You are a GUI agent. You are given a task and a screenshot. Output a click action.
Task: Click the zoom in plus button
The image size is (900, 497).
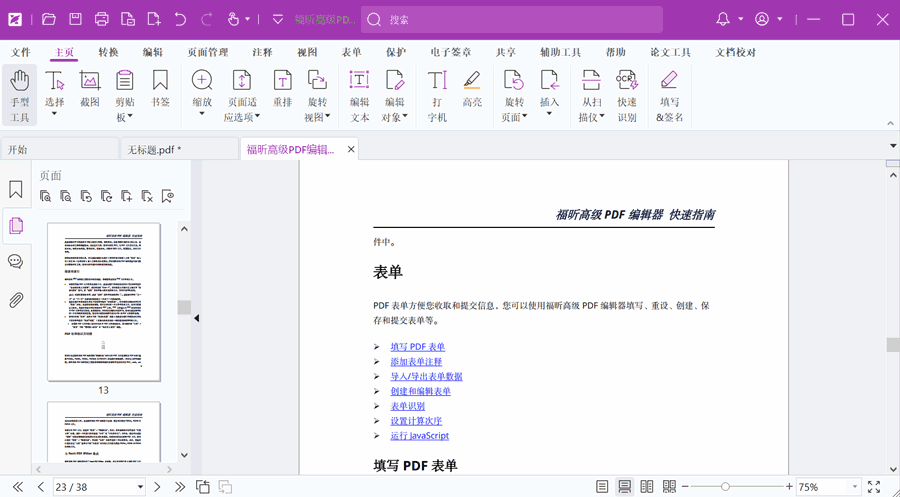789,487
